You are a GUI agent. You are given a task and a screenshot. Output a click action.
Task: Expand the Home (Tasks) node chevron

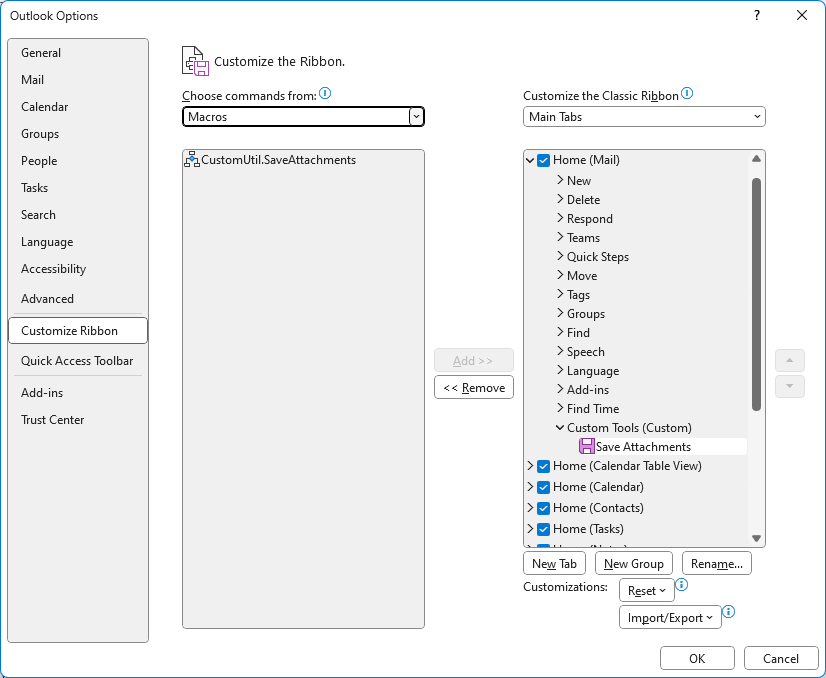pos(530,529)
